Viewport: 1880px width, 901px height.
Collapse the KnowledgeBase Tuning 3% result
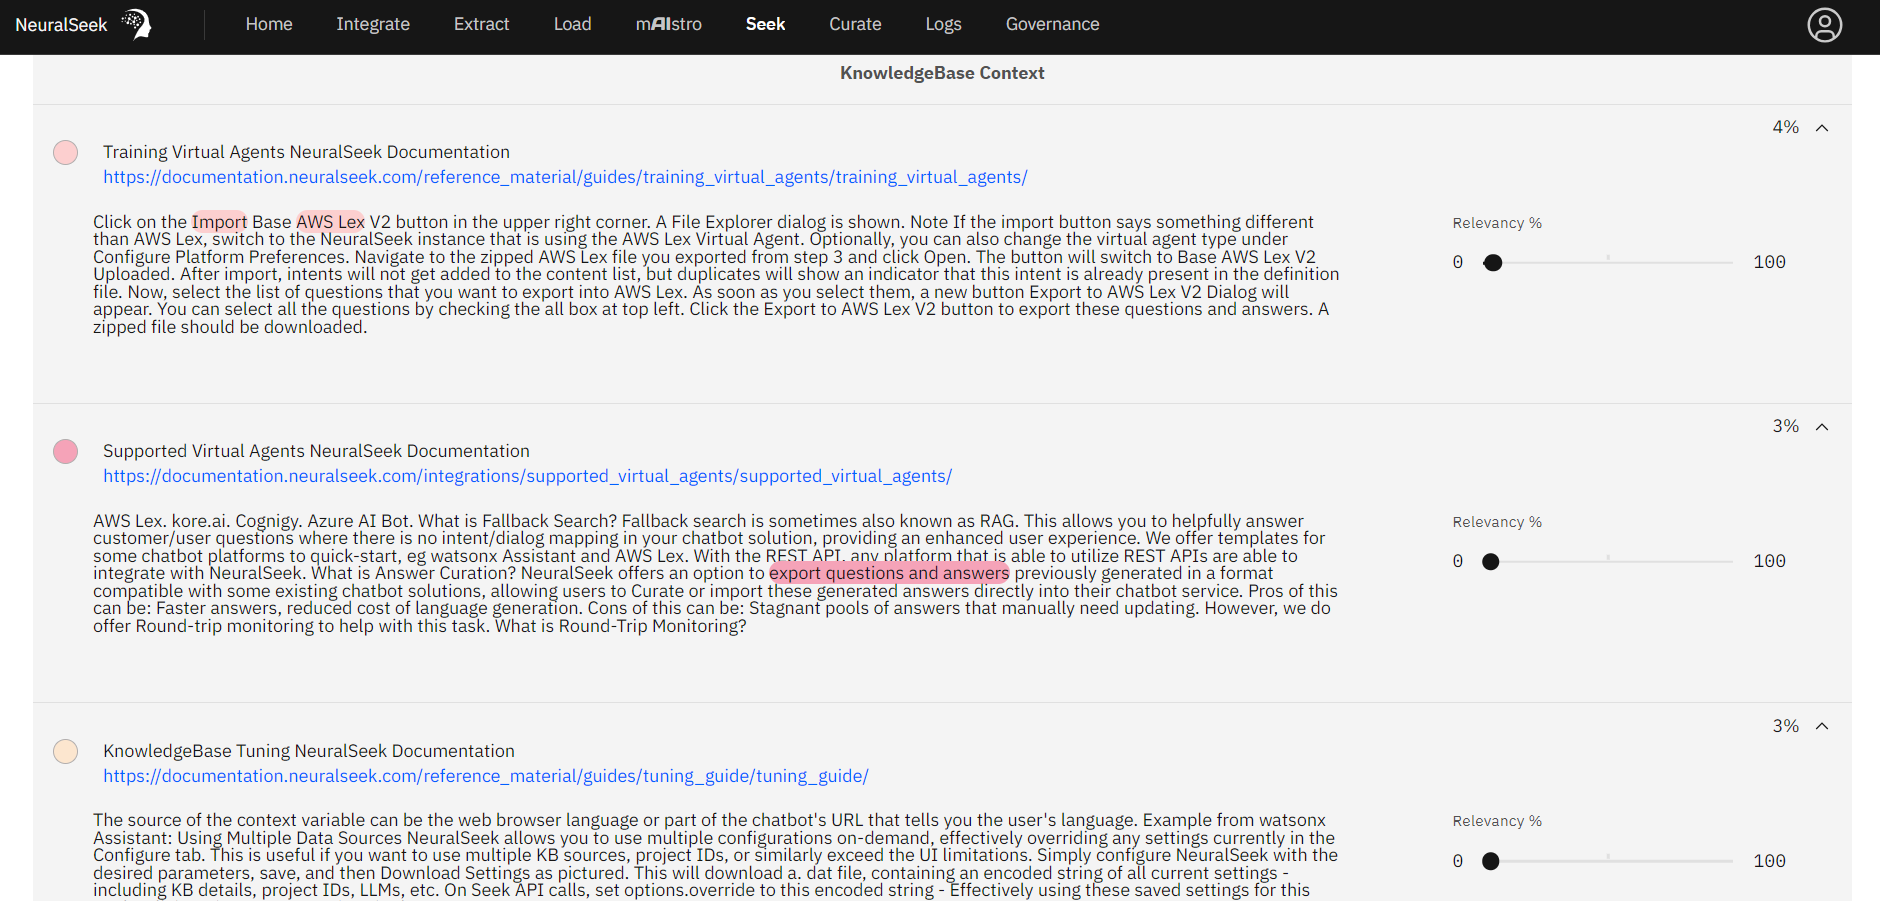coord(1822,726)
